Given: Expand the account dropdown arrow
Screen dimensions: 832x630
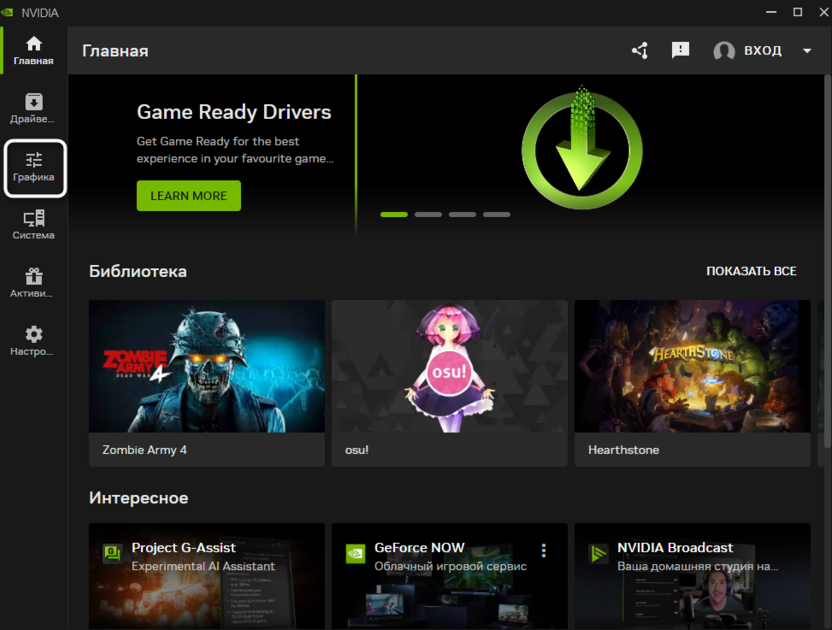Looking at the screenshot, I should click(807, 51).
